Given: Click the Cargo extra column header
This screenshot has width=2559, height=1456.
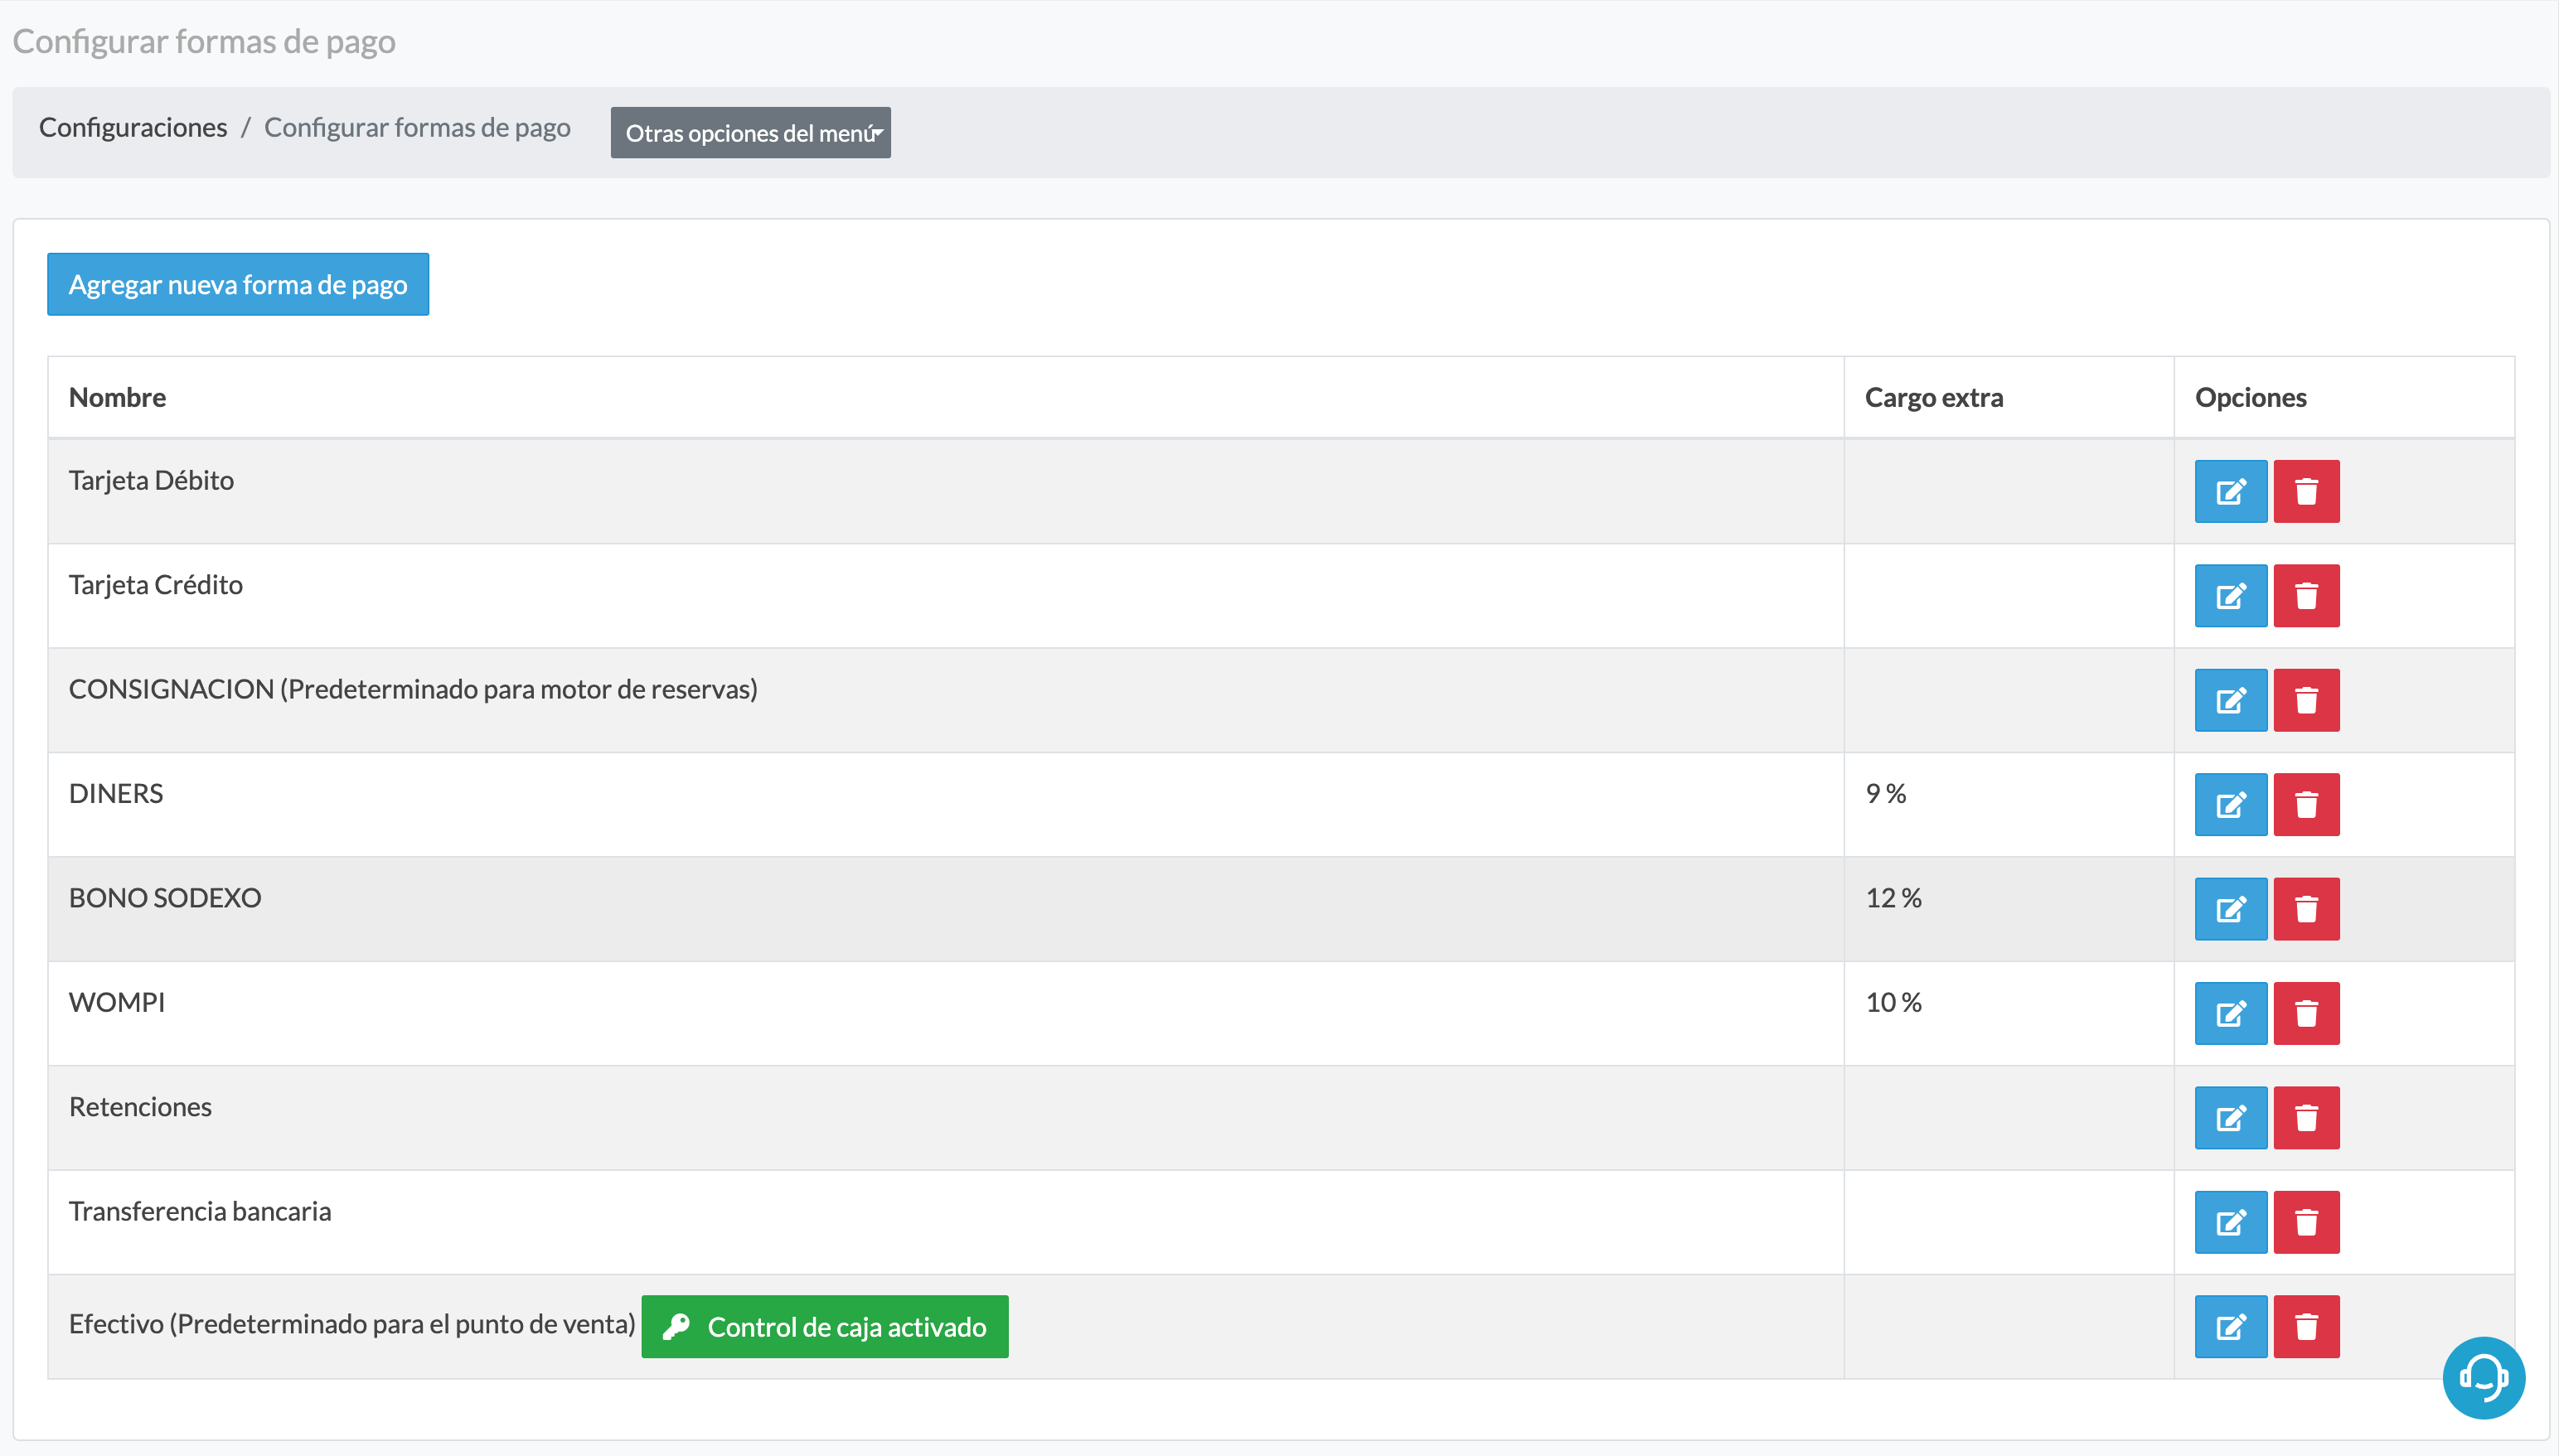Looking at the screenshot, I should pyautogui.click(x=2009, y=397).
